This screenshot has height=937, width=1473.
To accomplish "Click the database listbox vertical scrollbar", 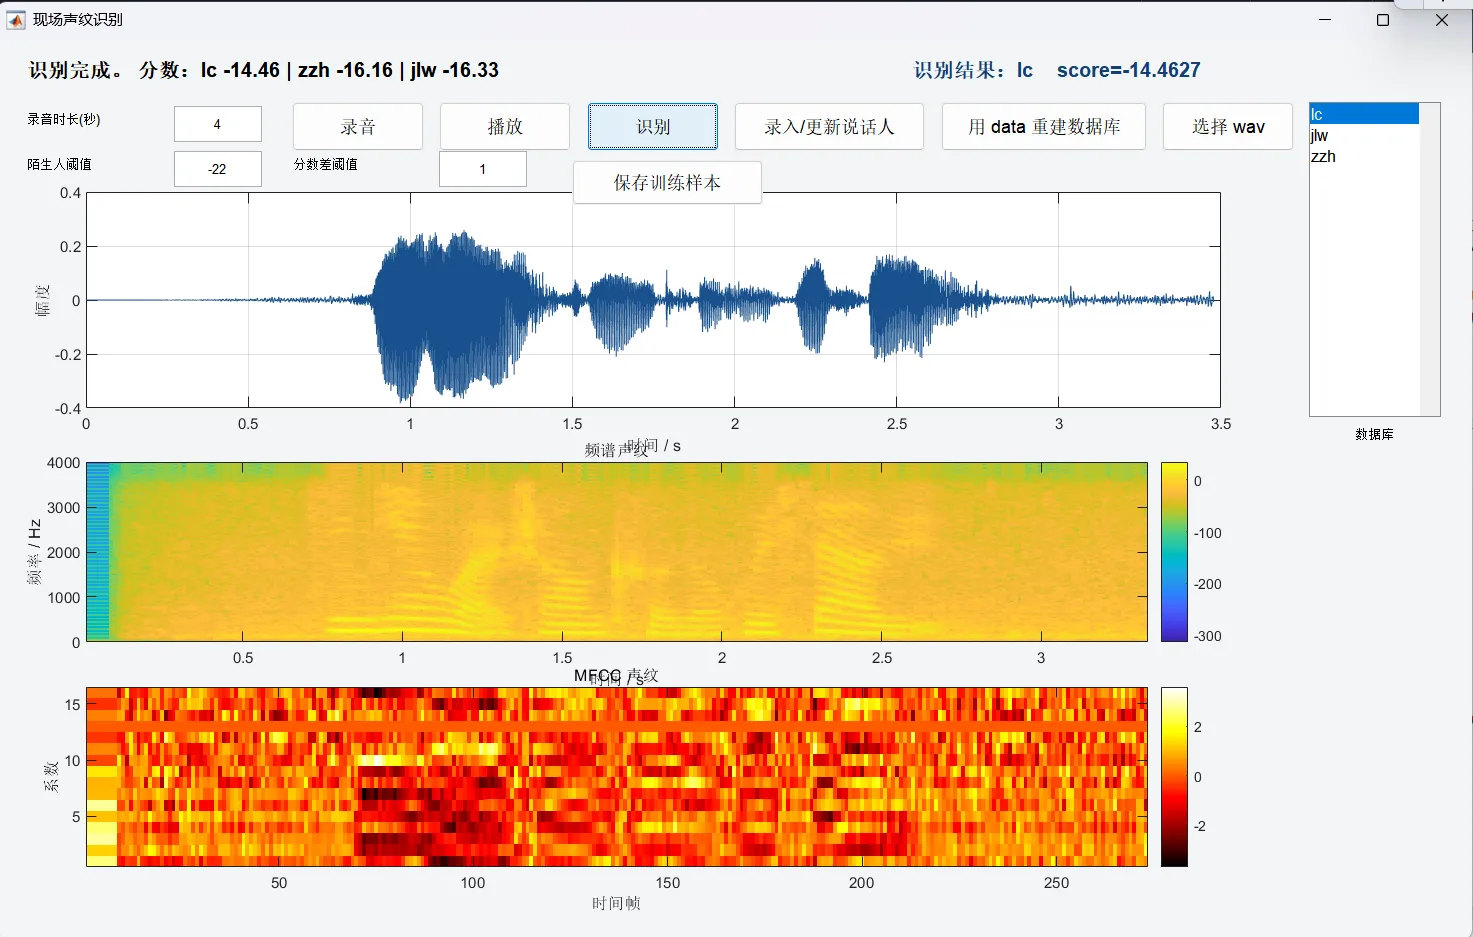I will [1430, 259].
